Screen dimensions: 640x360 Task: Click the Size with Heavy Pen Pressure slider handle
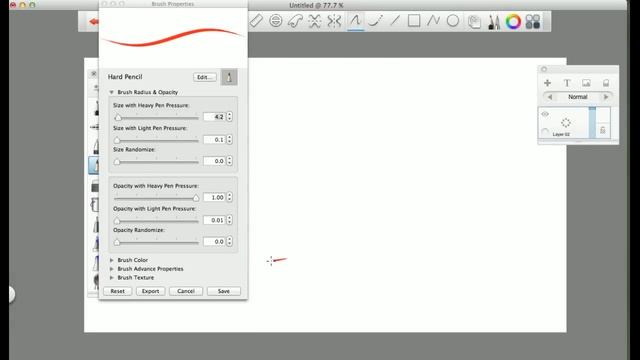[x=118, y=118]
